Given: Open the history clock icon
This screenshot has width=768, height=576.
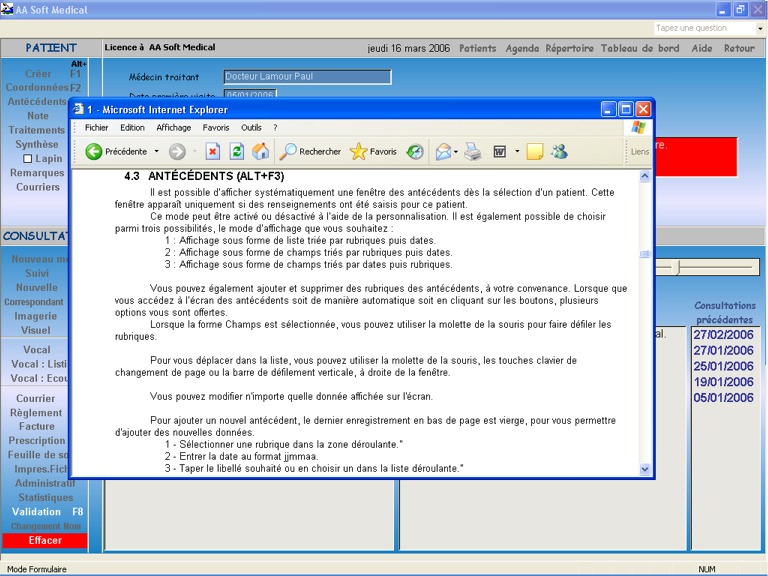Looking at the screenshot, I should point(415,151).
